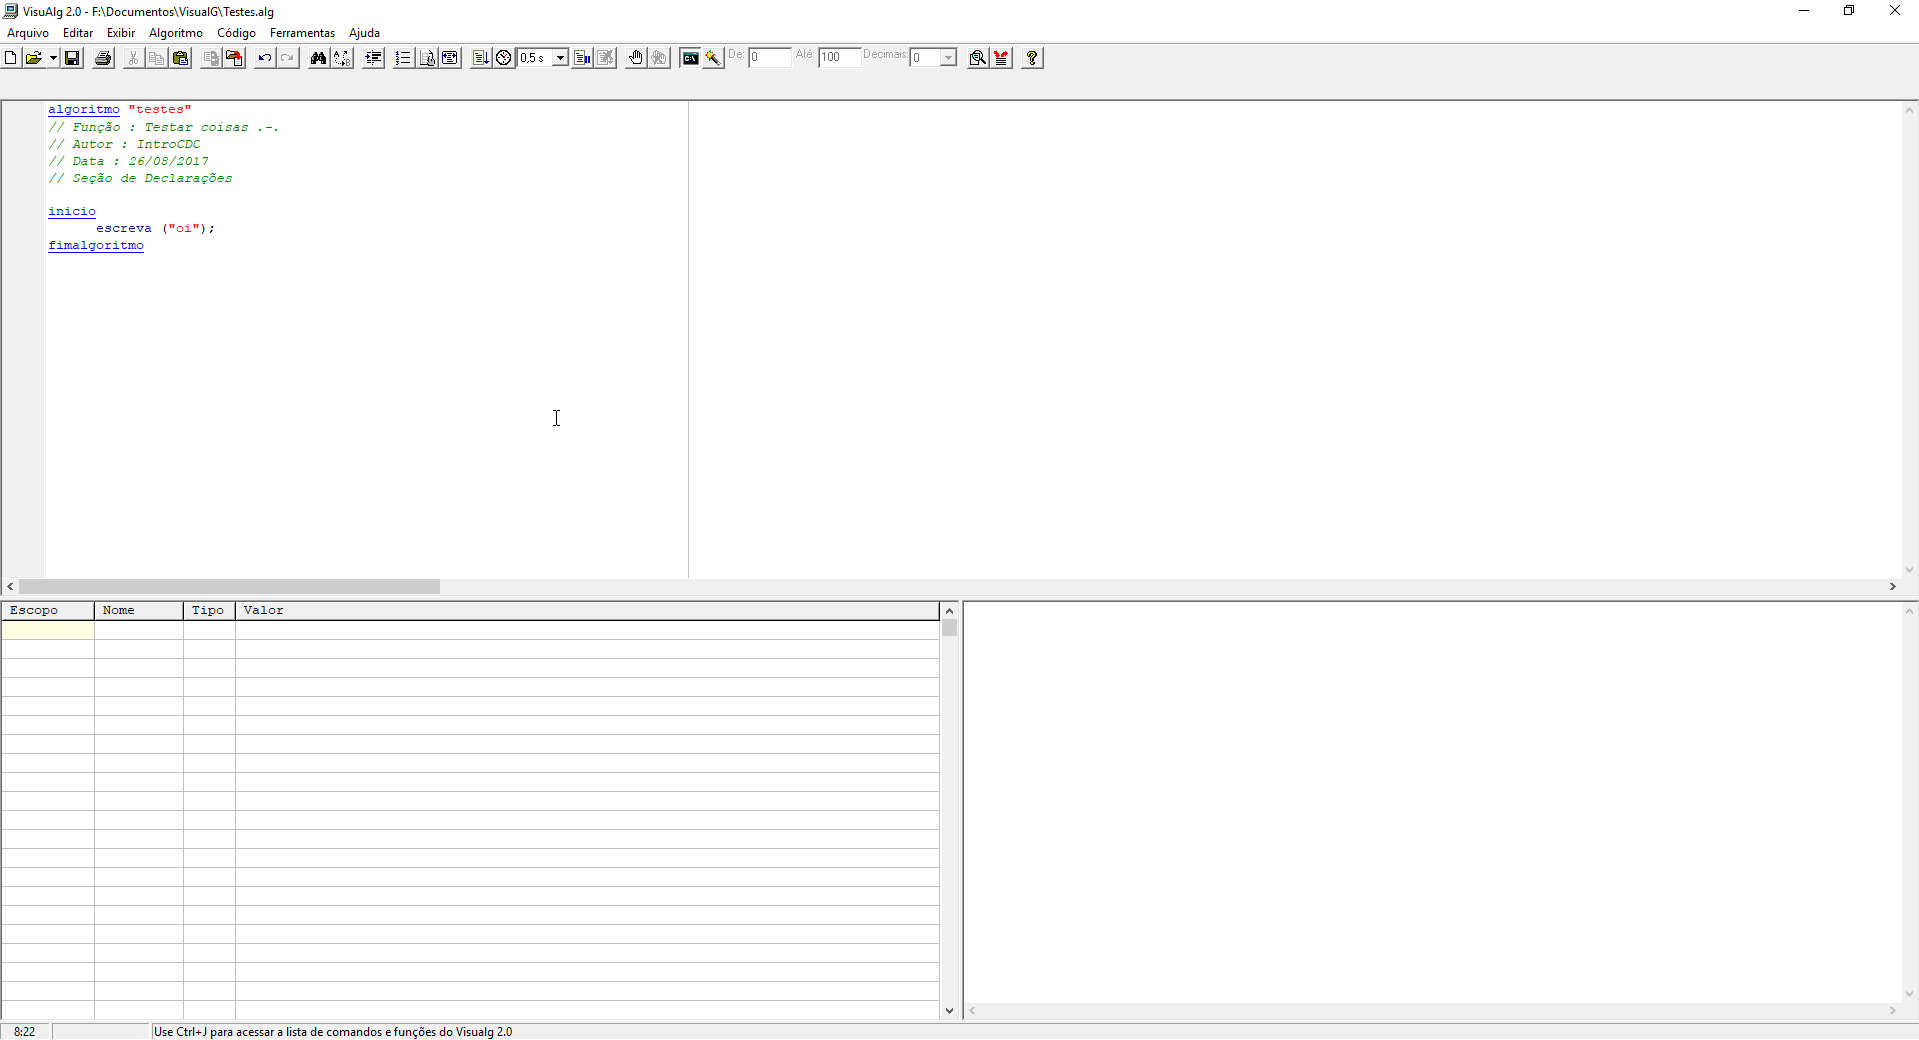Click the undo arrow icon
The image size is (1919, 1040).
[x=264, y=58]
